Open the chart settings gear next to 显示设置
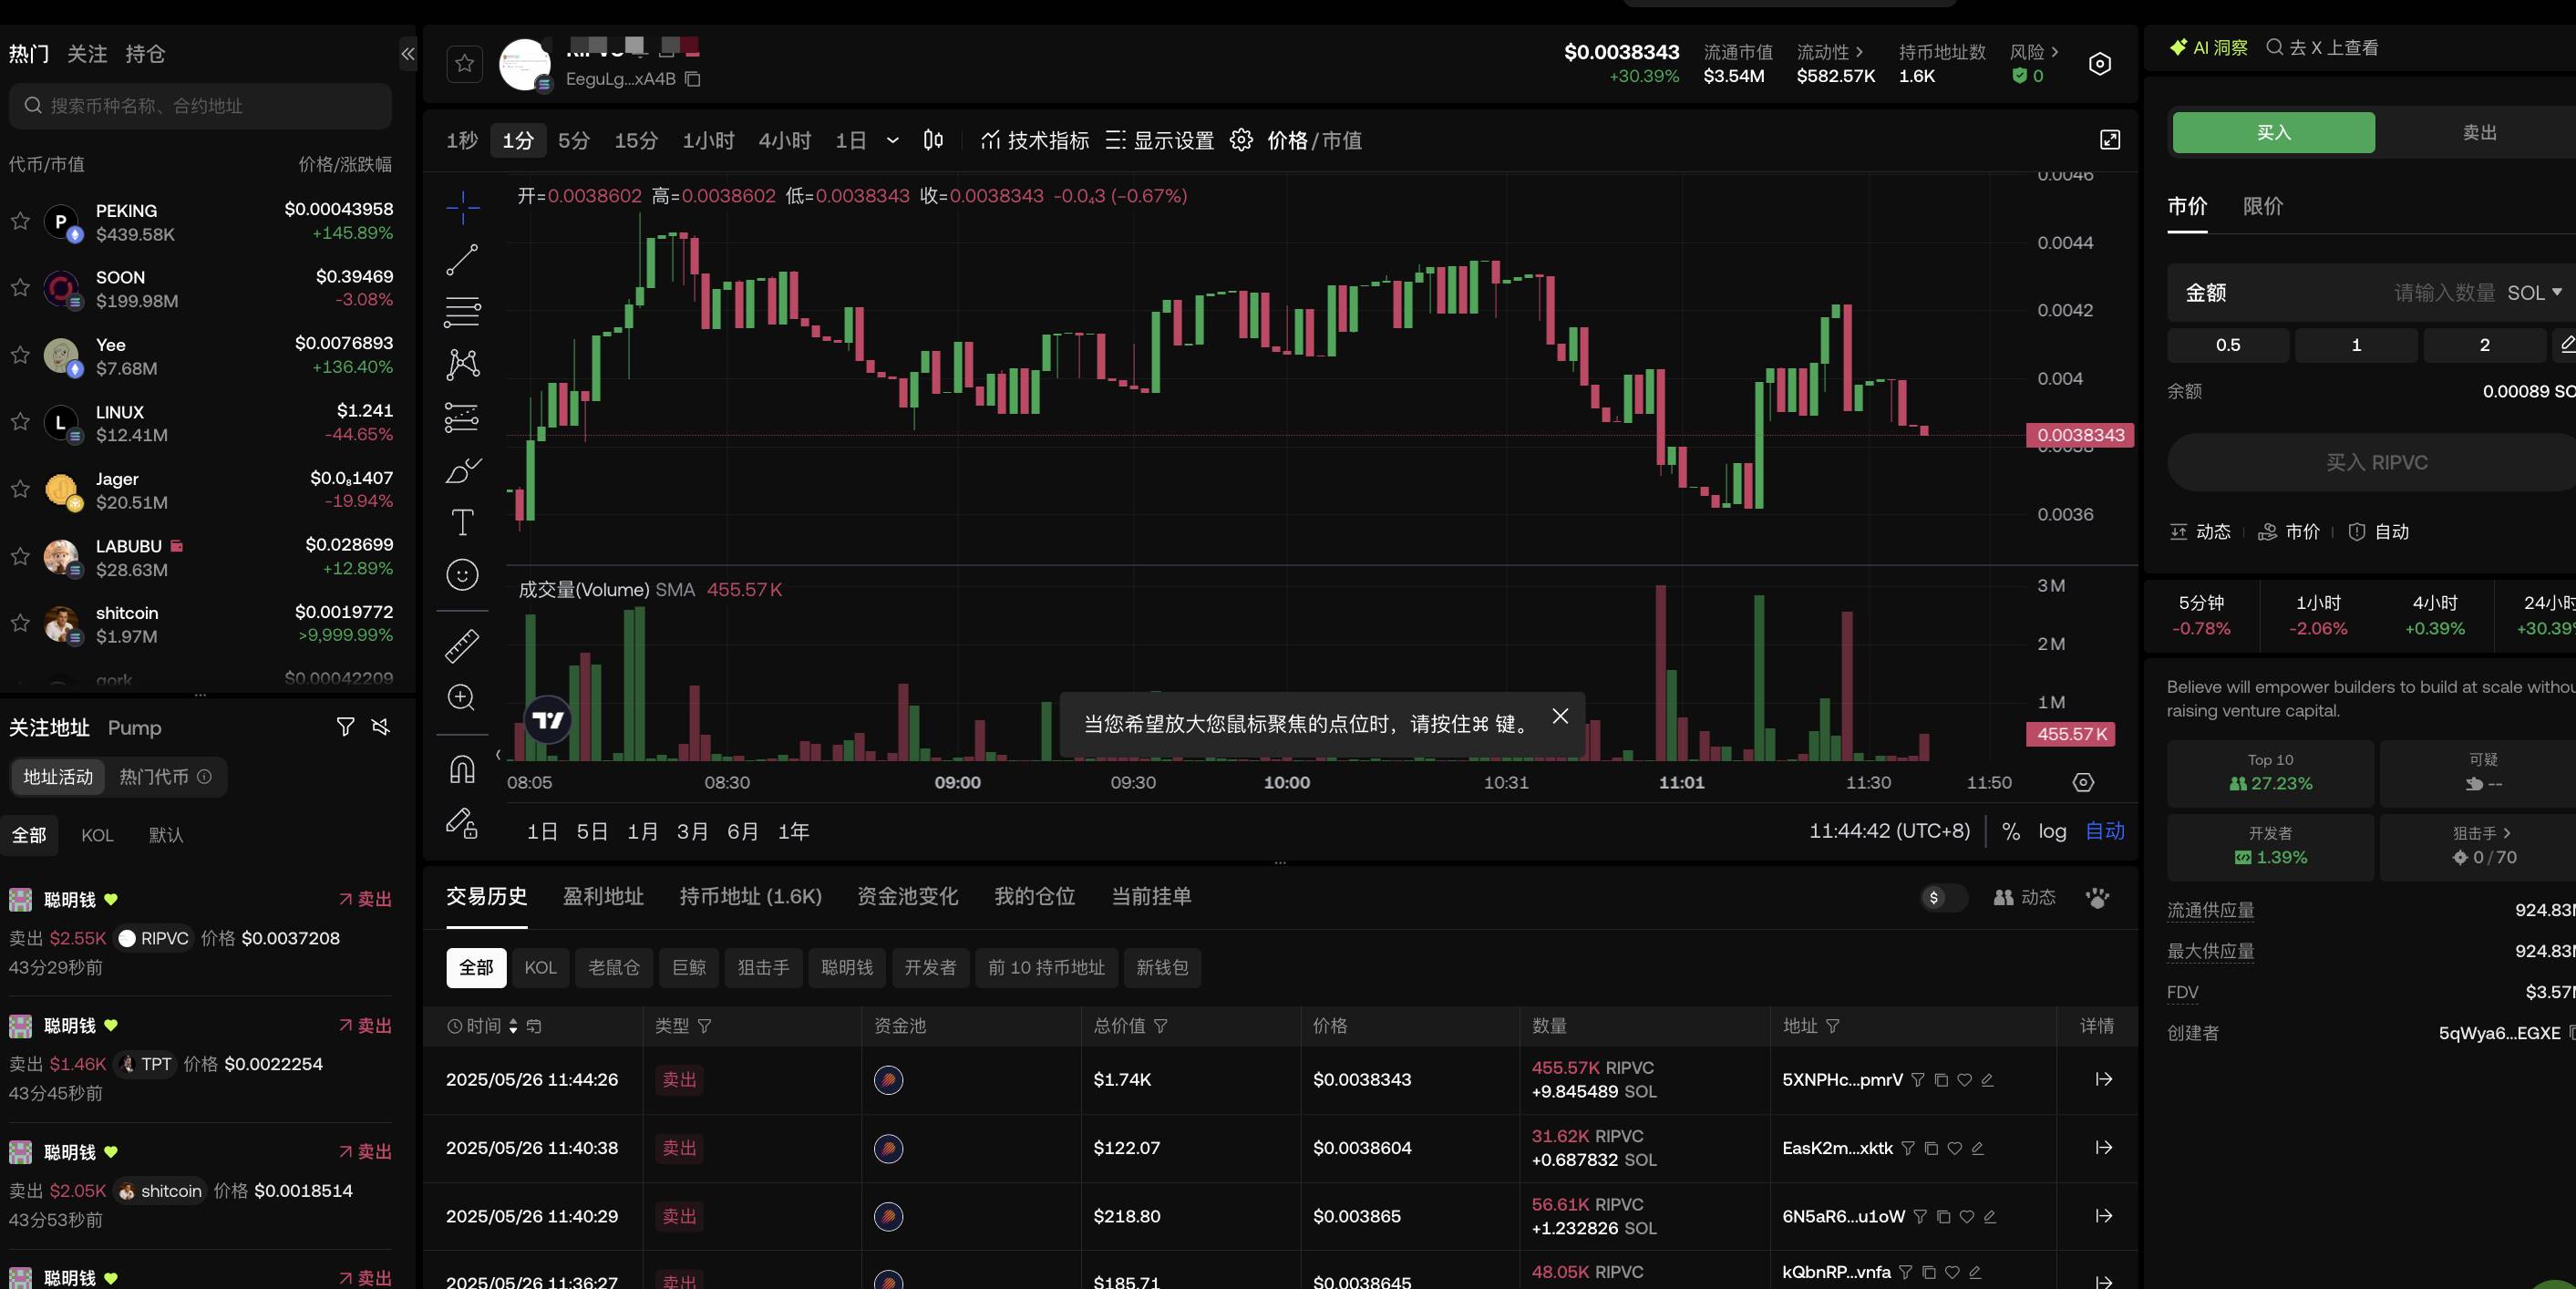This screenshot has width=2576, height=1289. [1240, 140]
